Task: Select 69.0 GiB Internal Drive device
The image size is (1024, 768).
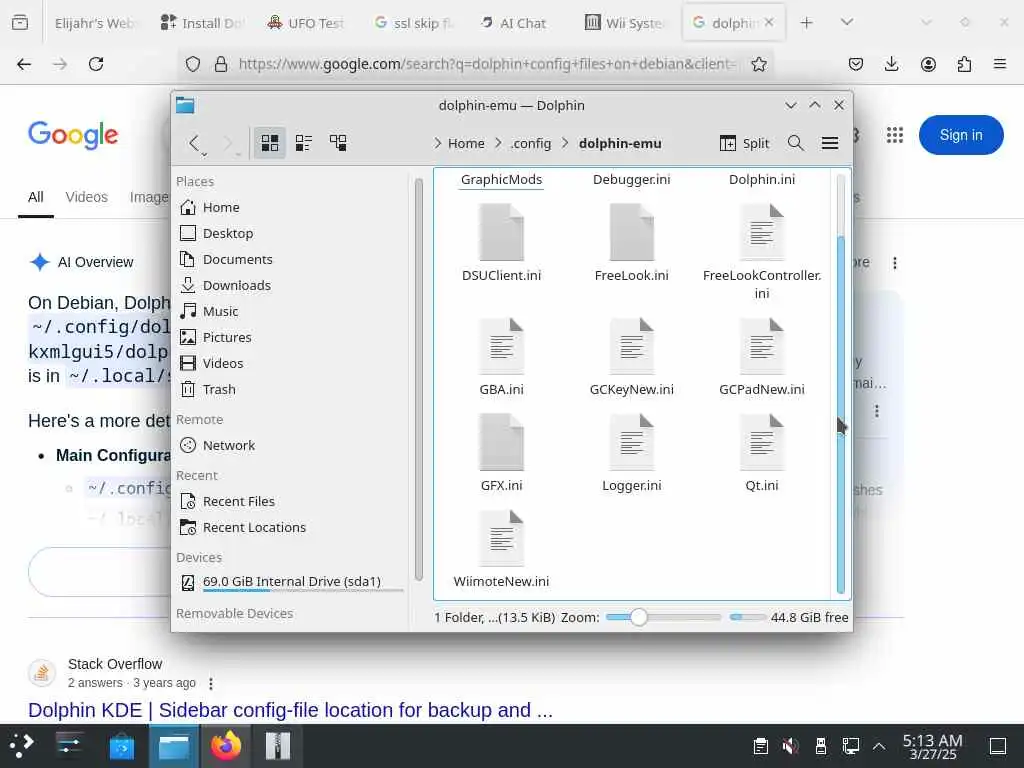Action: 291,582
